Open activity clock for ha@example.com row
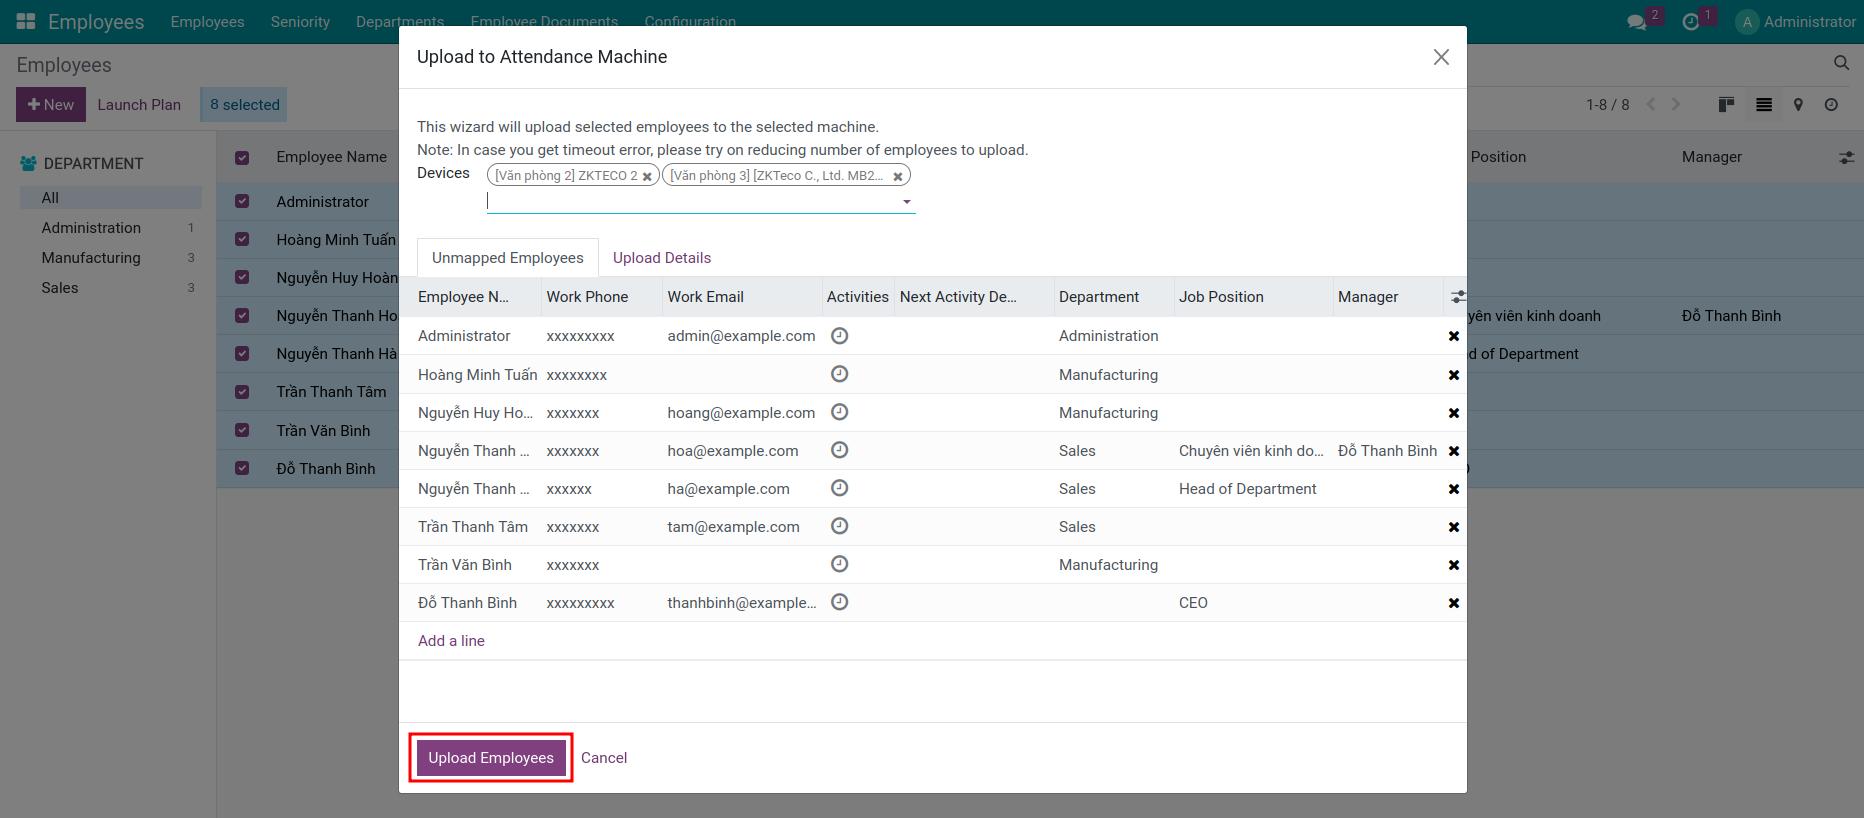 pos(840,488)
